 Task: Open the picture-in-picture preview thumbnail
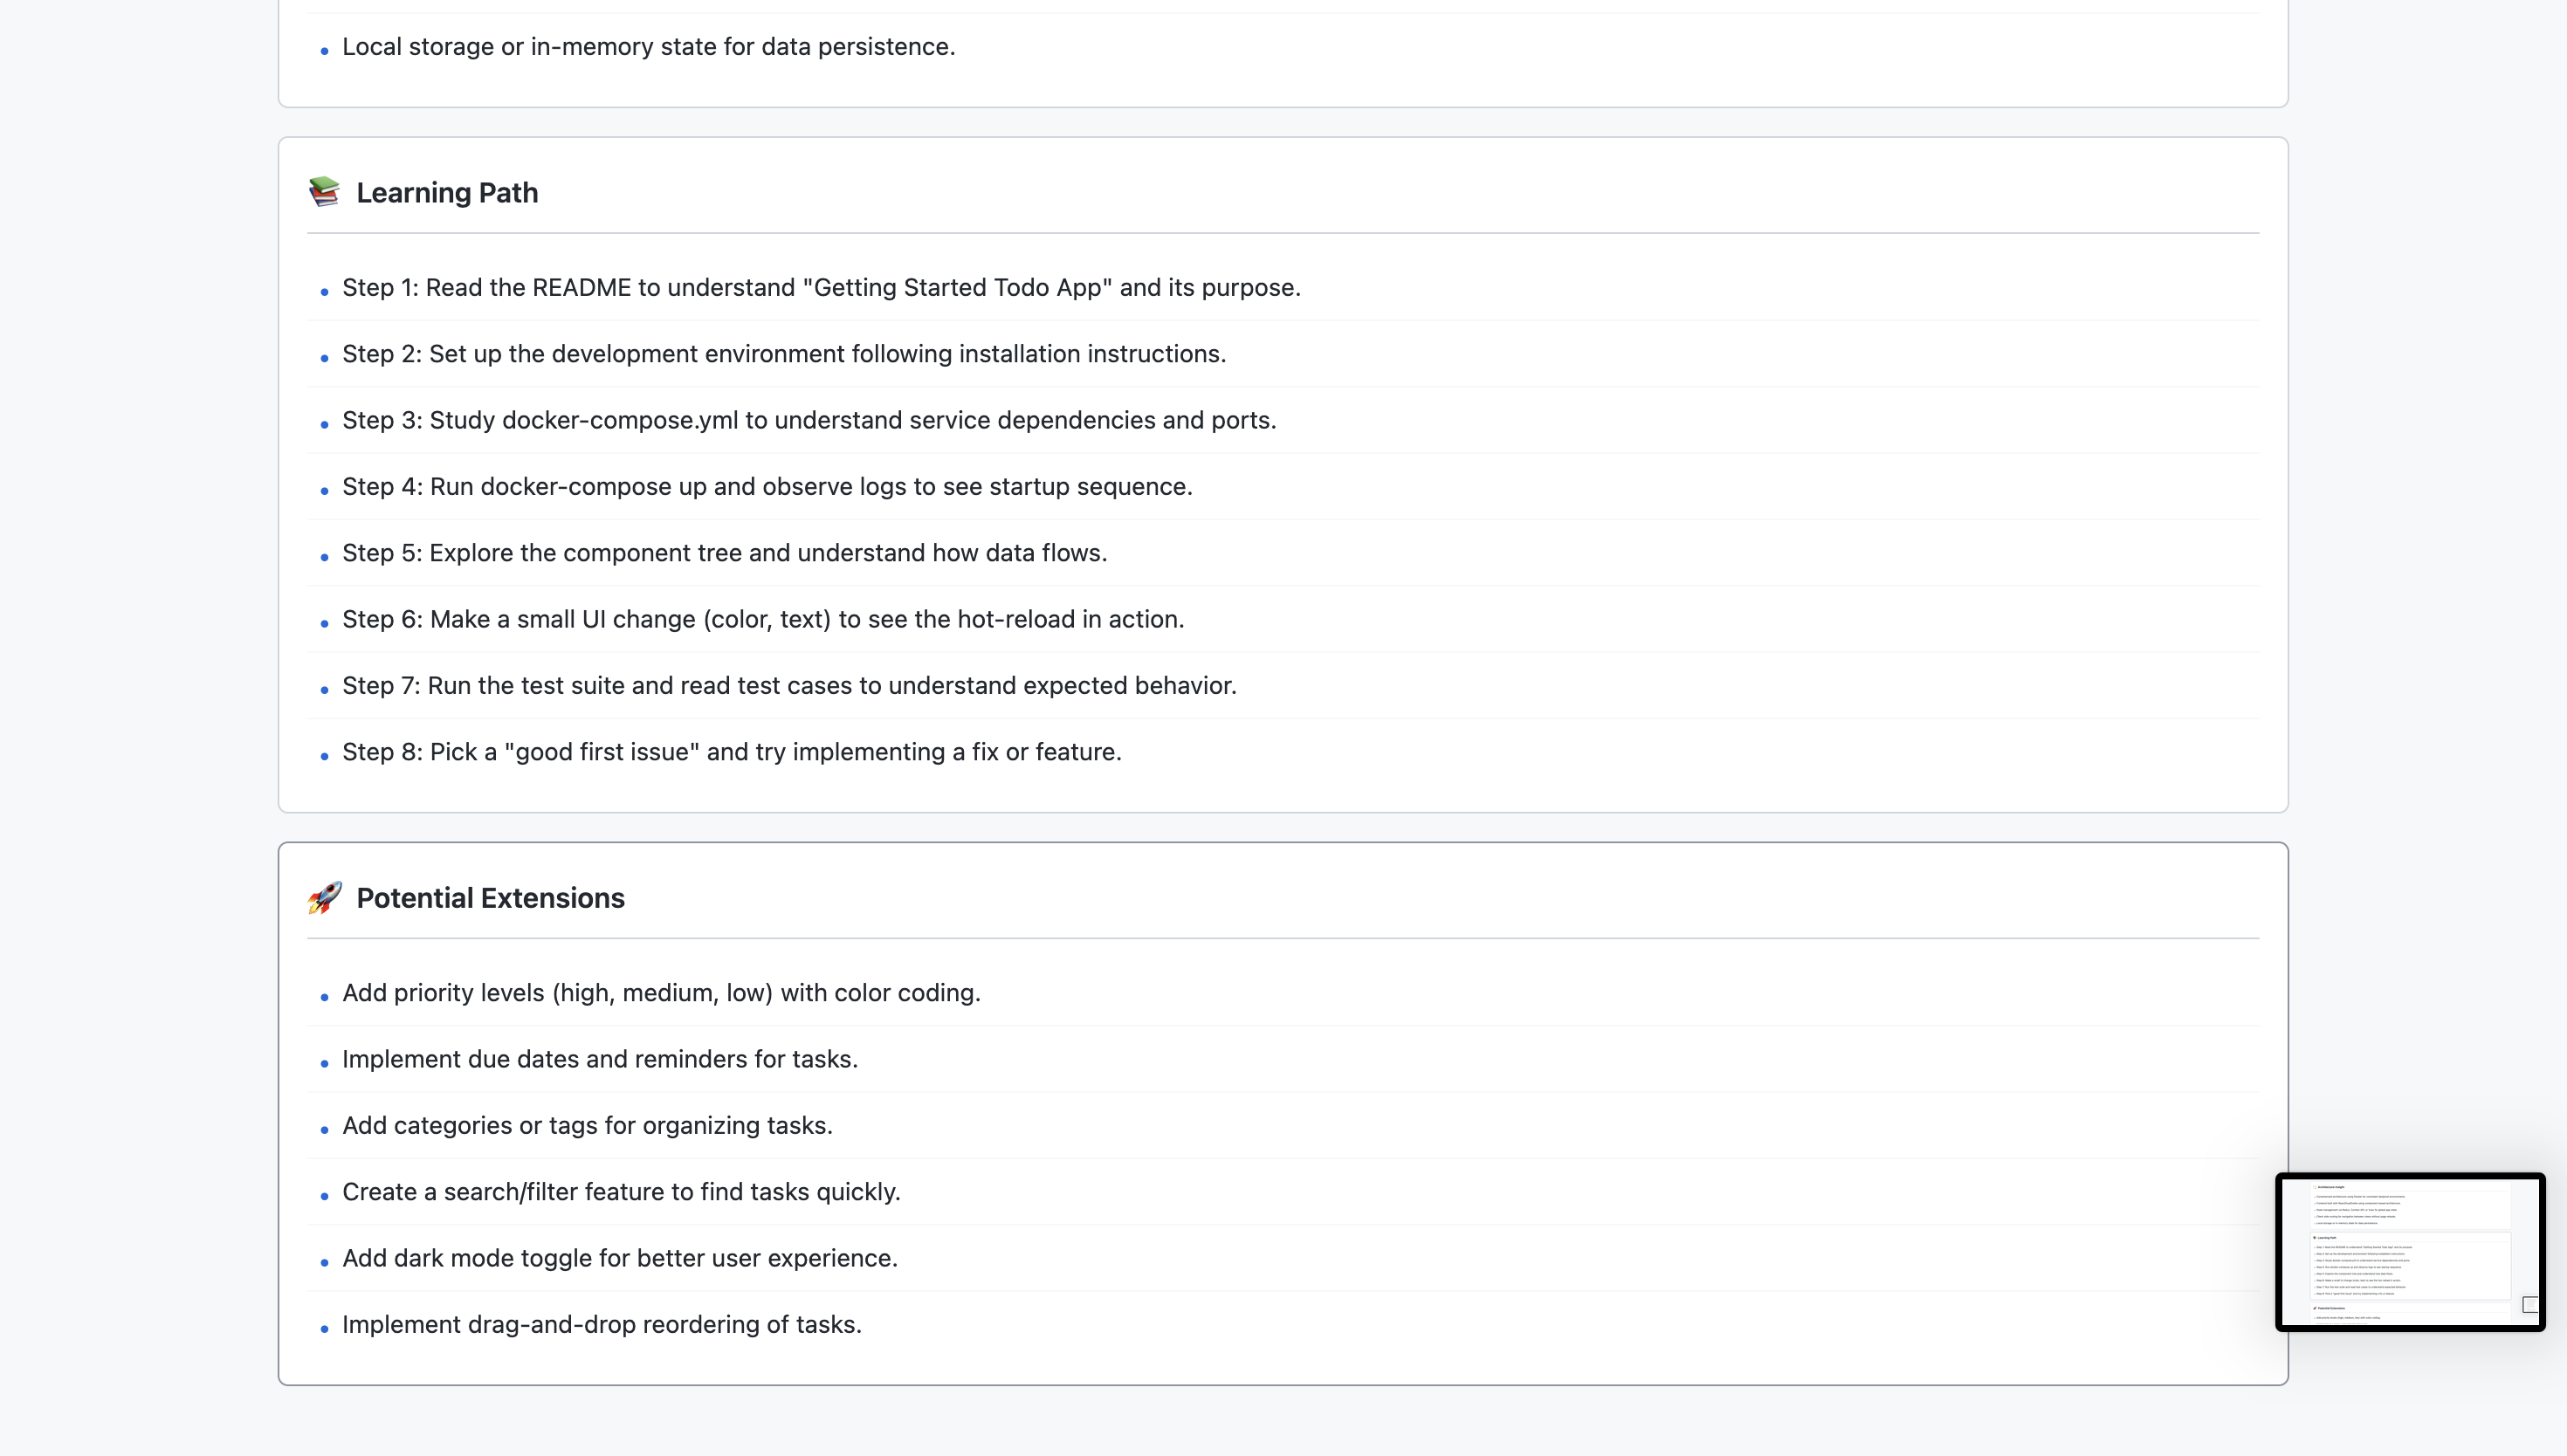2410,1252
